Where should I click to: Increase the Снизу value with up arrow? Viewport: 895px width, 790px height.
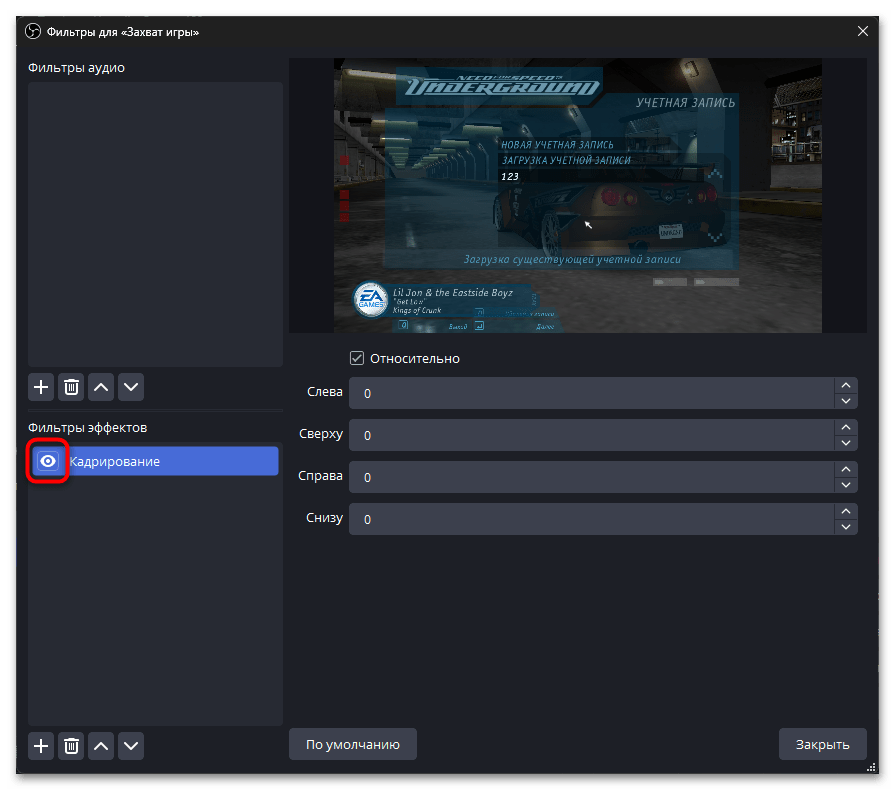(846, 511)
